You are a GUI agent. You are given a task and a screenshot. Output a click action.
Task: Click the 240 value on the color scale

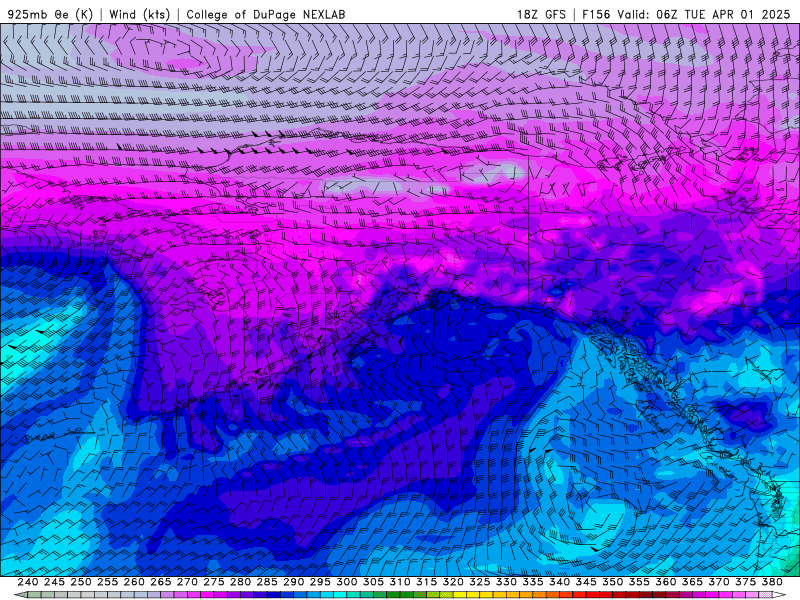click(x=28, y=582)
